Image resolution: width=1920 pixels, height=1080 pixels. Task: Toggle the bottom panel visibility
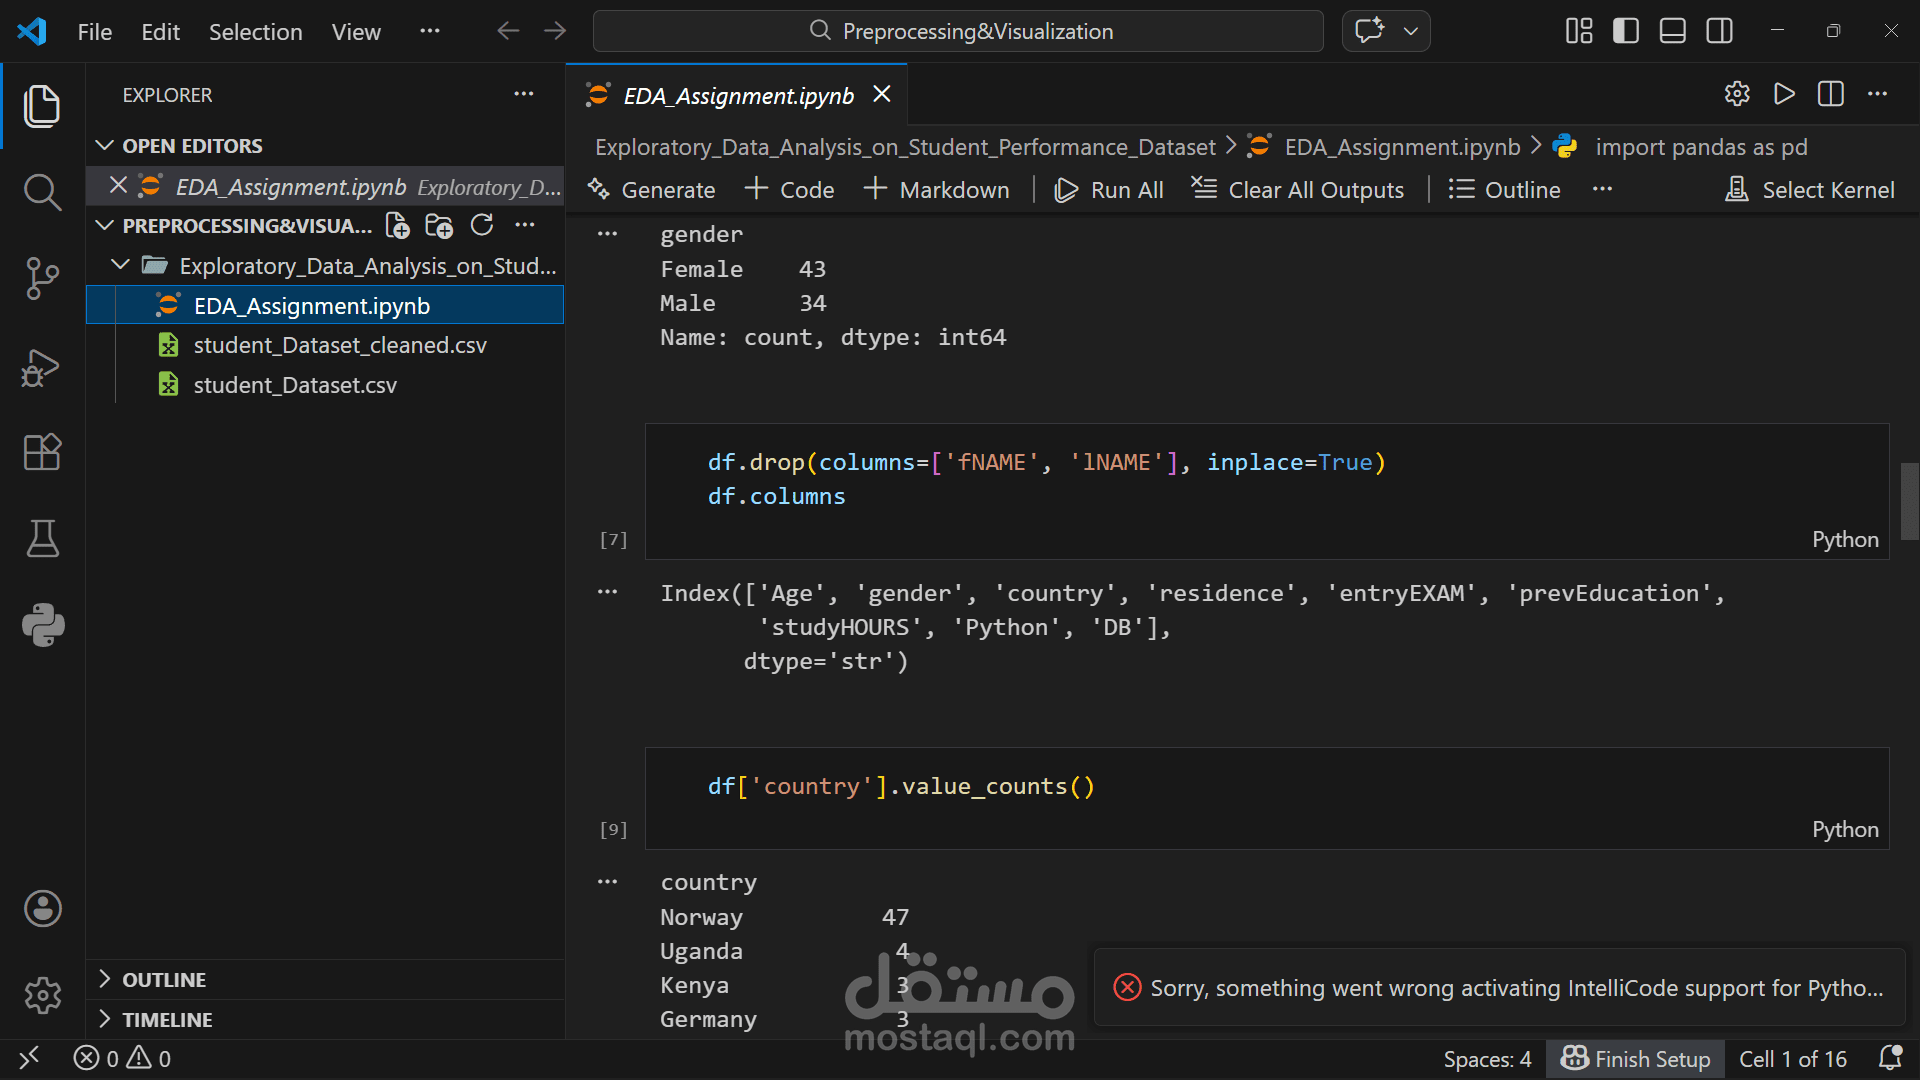pyautogui.click(x=1673, y=31)
